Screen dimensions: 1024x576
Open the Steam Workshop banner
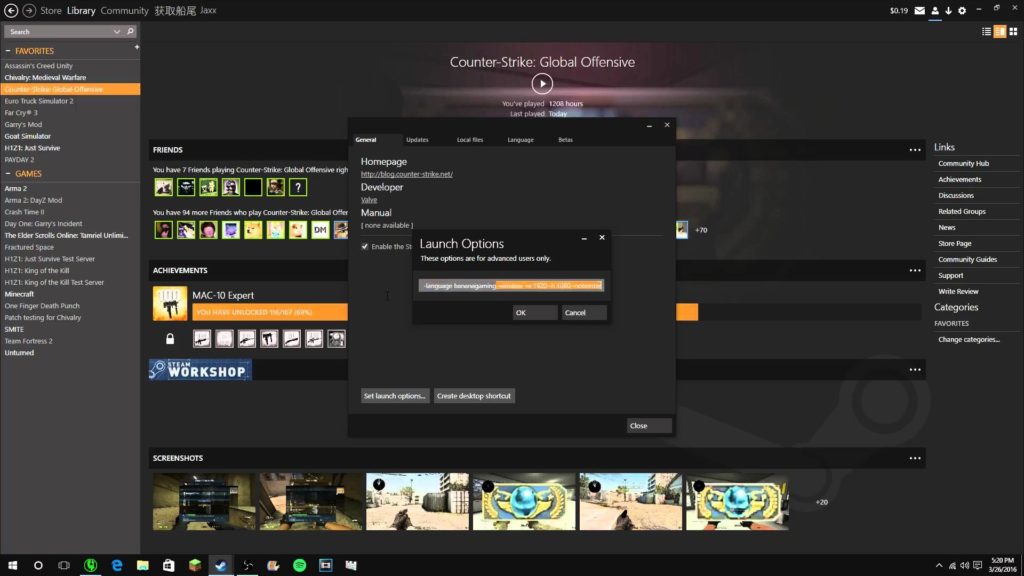point(200,370)
